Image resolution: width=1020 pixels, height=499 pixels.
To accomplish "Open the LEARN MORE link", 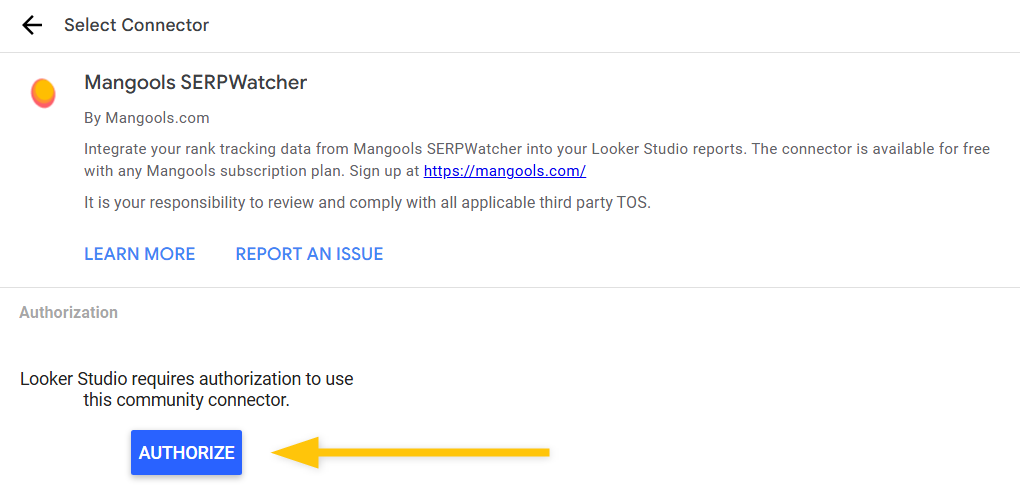I will [x=139, y=254].
